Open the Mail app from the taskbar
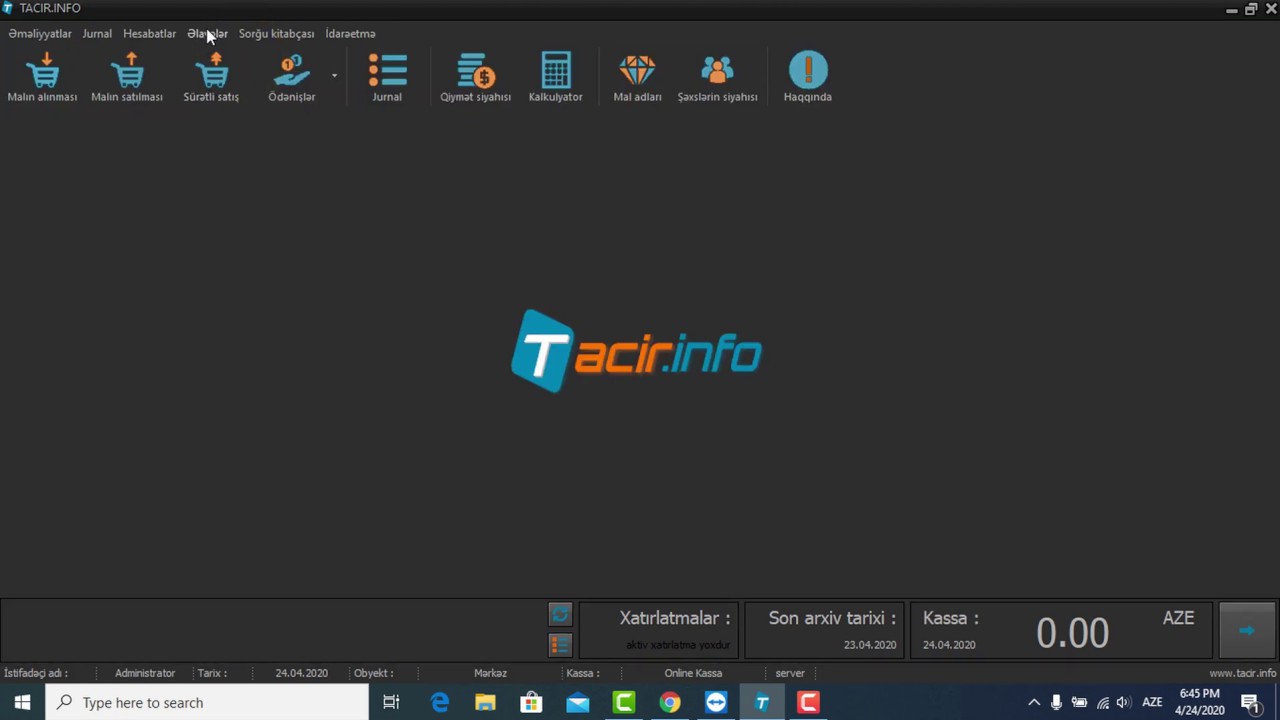Image resolution: width=1280 pixels, height=720 pixels. tap(578, 703)
